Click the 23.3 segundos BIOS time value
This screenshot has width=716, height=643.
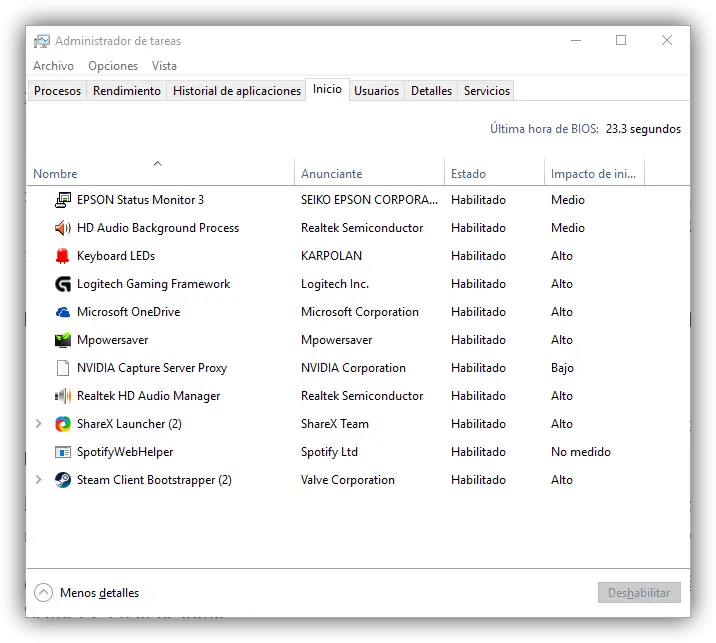click(643, 129)
